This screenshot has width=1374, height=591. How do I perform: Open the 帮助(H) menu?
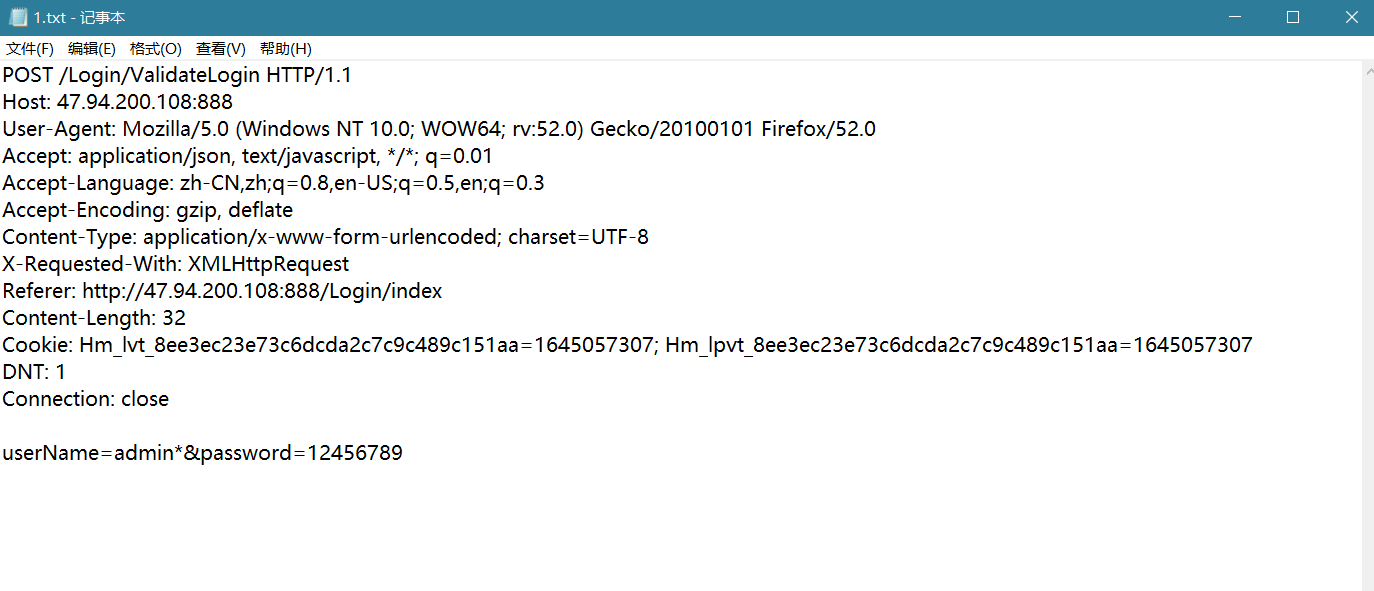click(x=286, y=49)
